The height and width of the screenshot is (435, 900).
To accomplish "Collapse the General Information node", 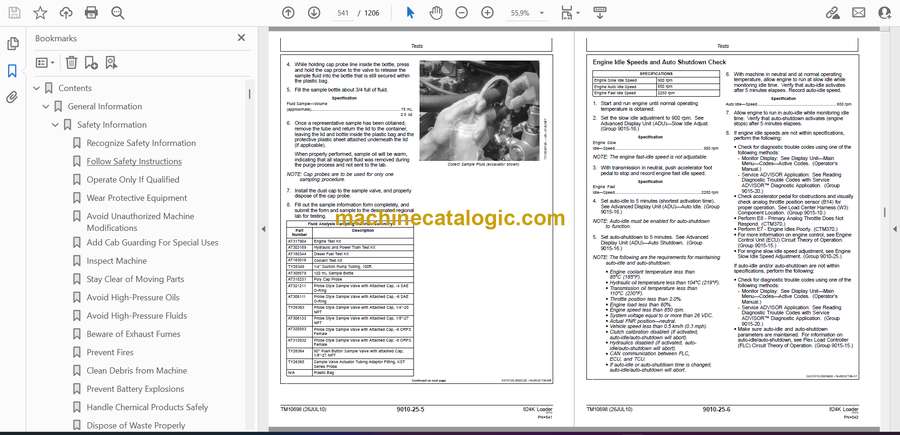I will click(46, 107).
